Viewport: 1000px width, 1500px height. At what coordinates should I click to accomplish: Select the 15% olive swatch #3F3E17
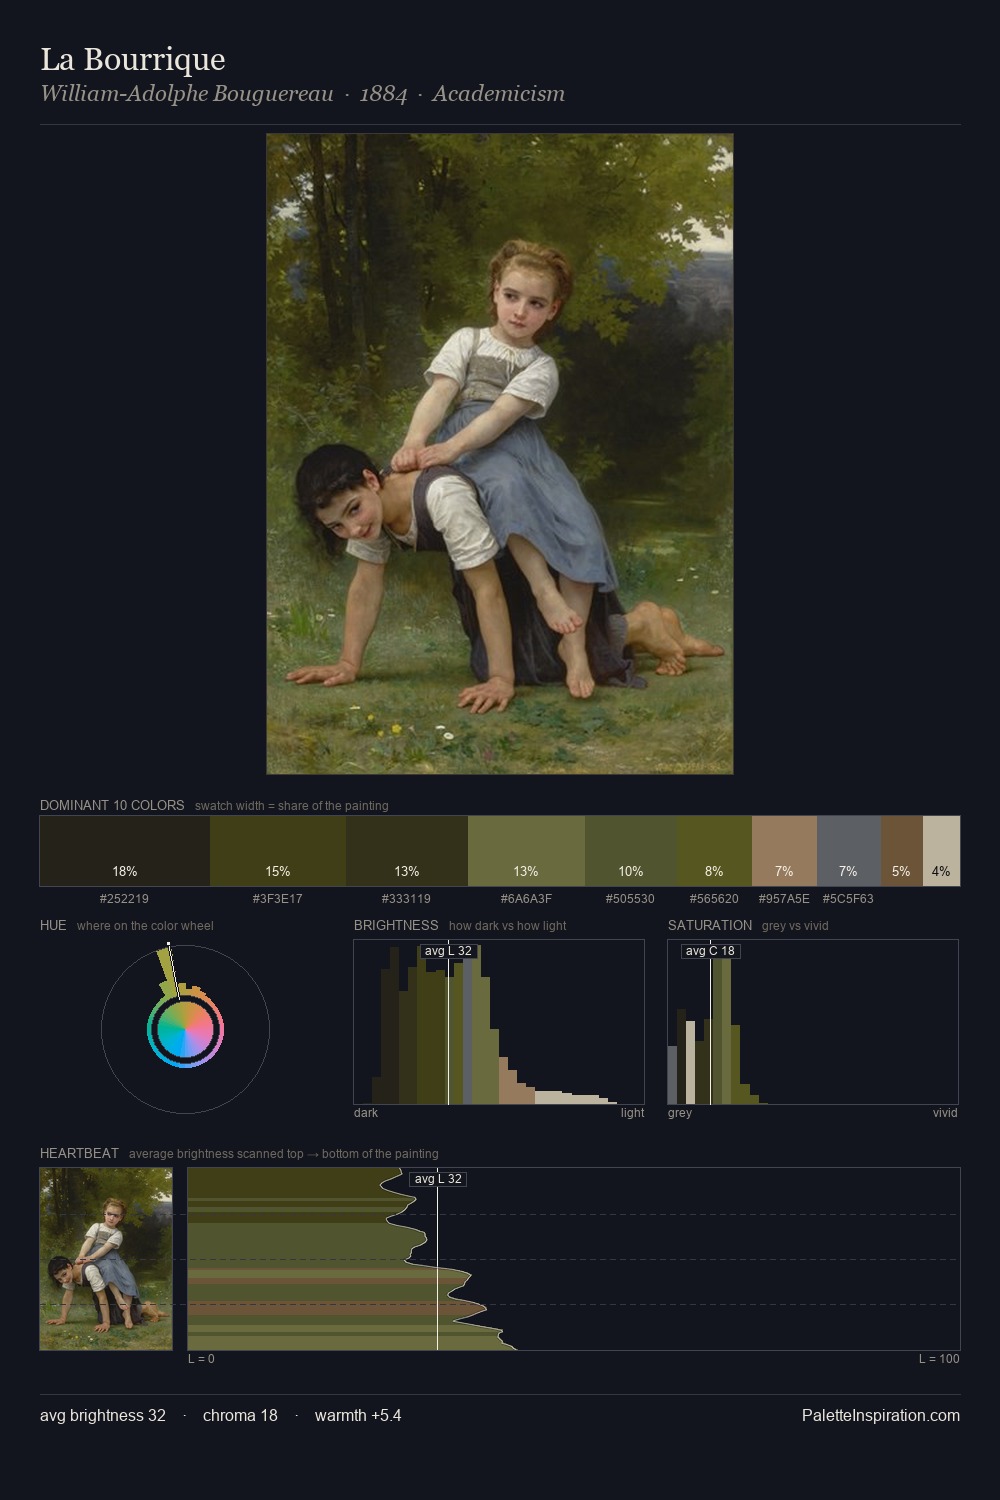pyautogui.click(x=278, y=851)
